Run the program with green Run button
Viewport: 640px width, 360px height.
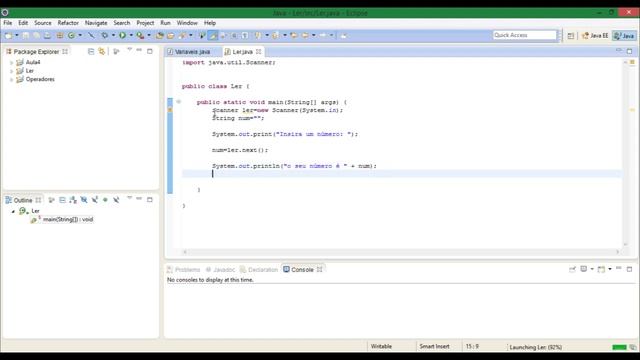tap(122, 36)
